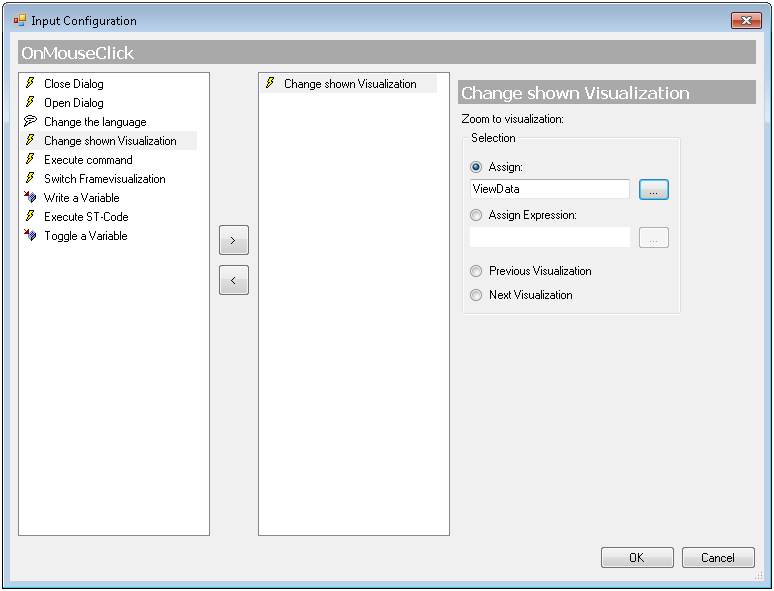Select Change shown Visualization in the assigned list
Viewport: 774px width, 591px height.
[349, 83]
